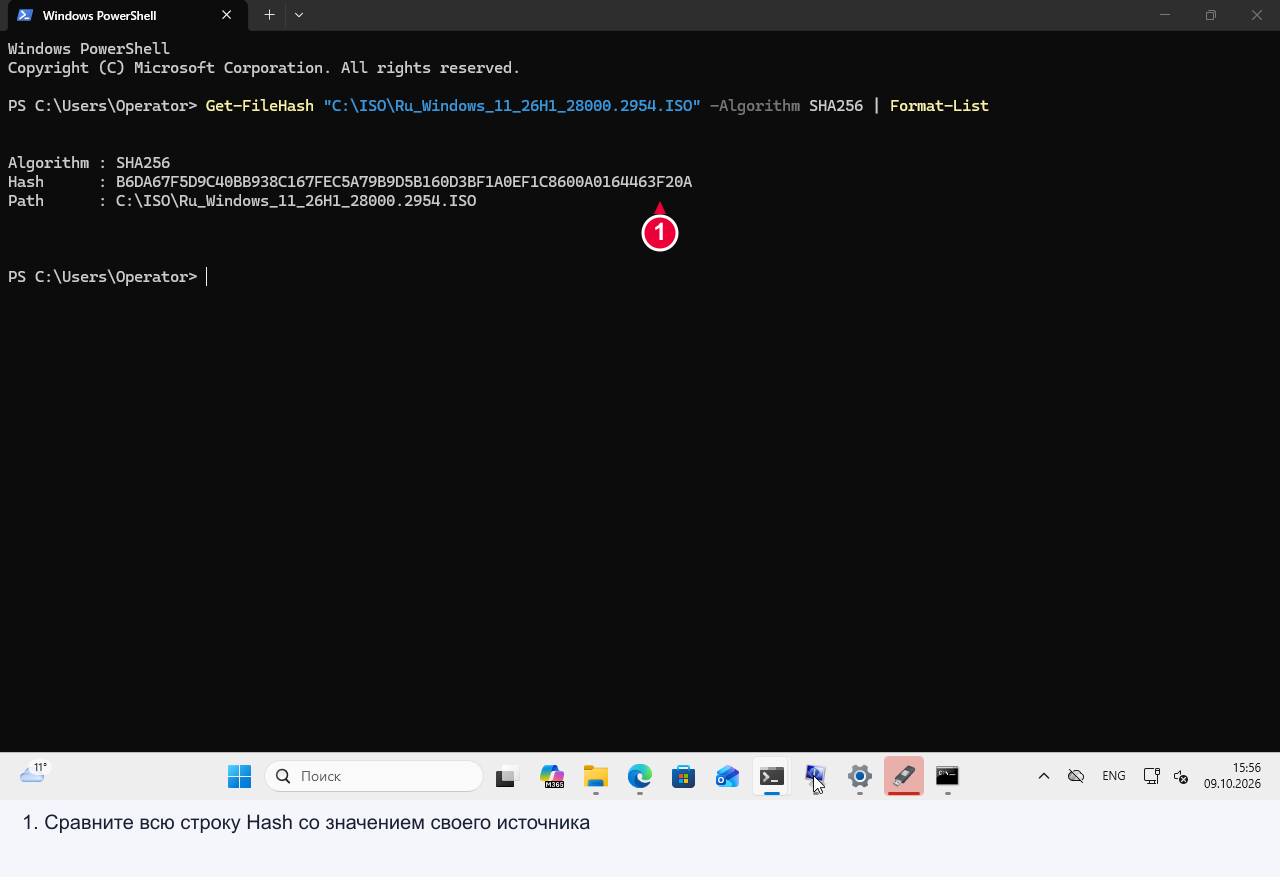
Task: Click the Get-FileHash command text
Action: click(260, 106)
